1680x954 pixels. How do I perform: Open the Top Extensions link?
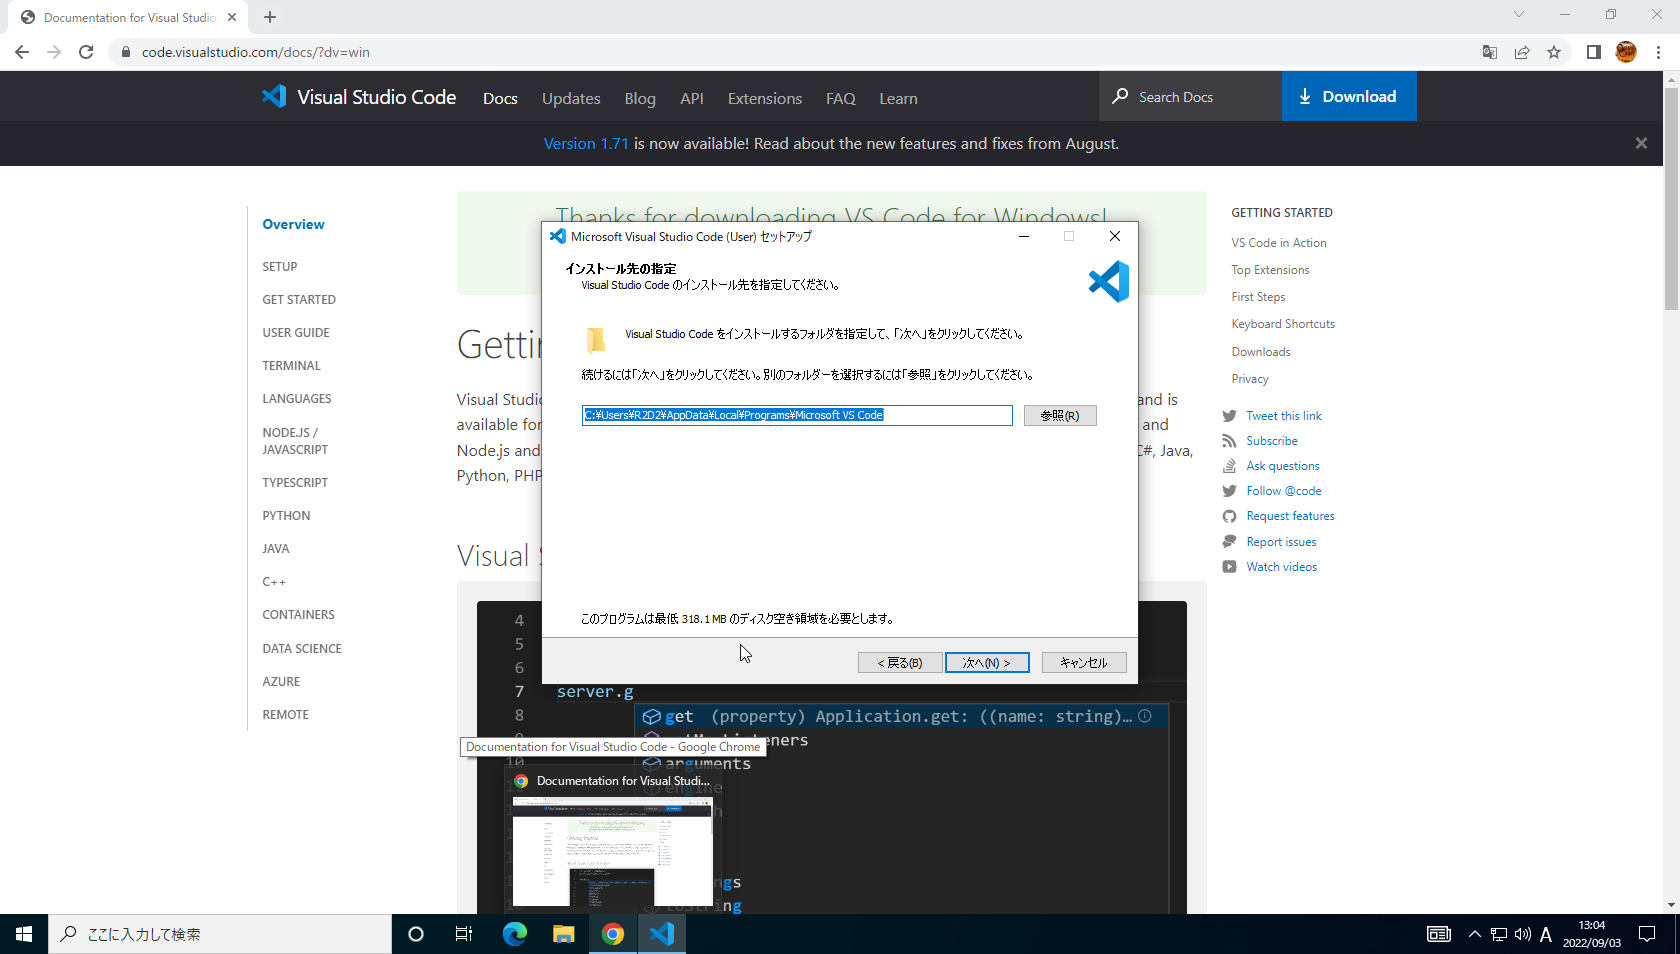click(1270, 270)
